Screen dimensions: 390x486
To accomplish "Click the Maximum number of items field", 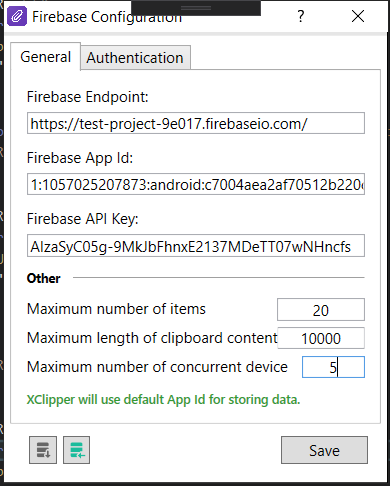I will [321, 310].
